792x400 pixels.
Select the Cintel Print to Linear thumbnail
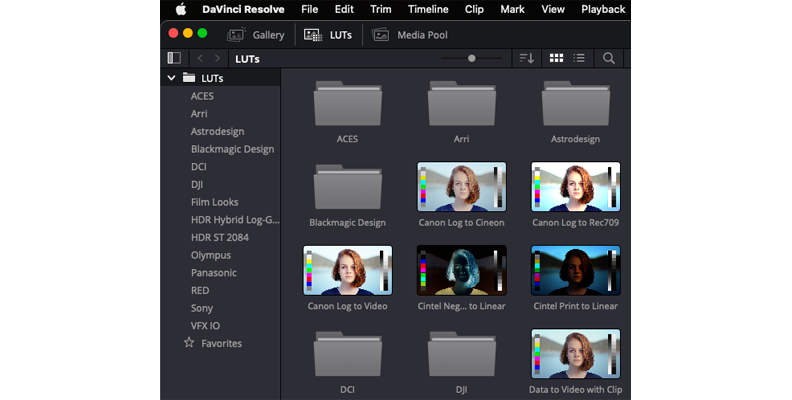tap(576, 271)
